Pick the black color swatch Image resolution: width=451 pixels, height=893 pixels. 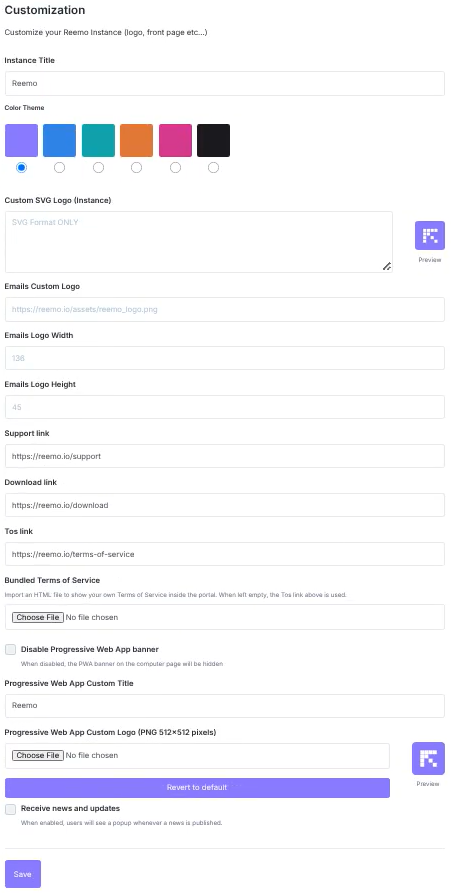click(214, 140)
